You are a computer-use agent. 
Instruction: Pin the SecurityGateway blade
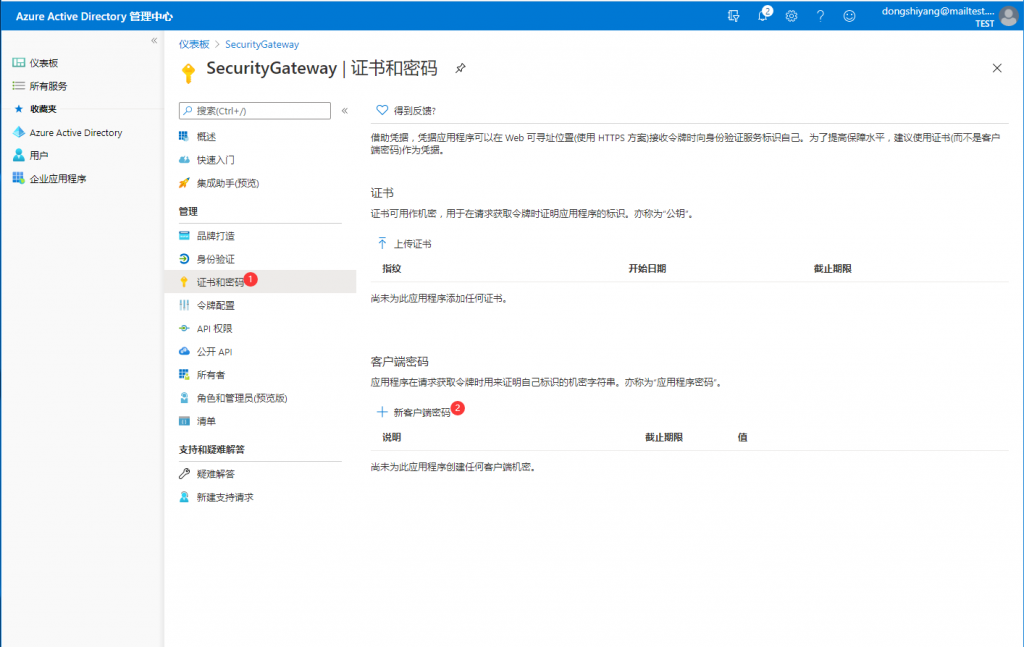460,68
